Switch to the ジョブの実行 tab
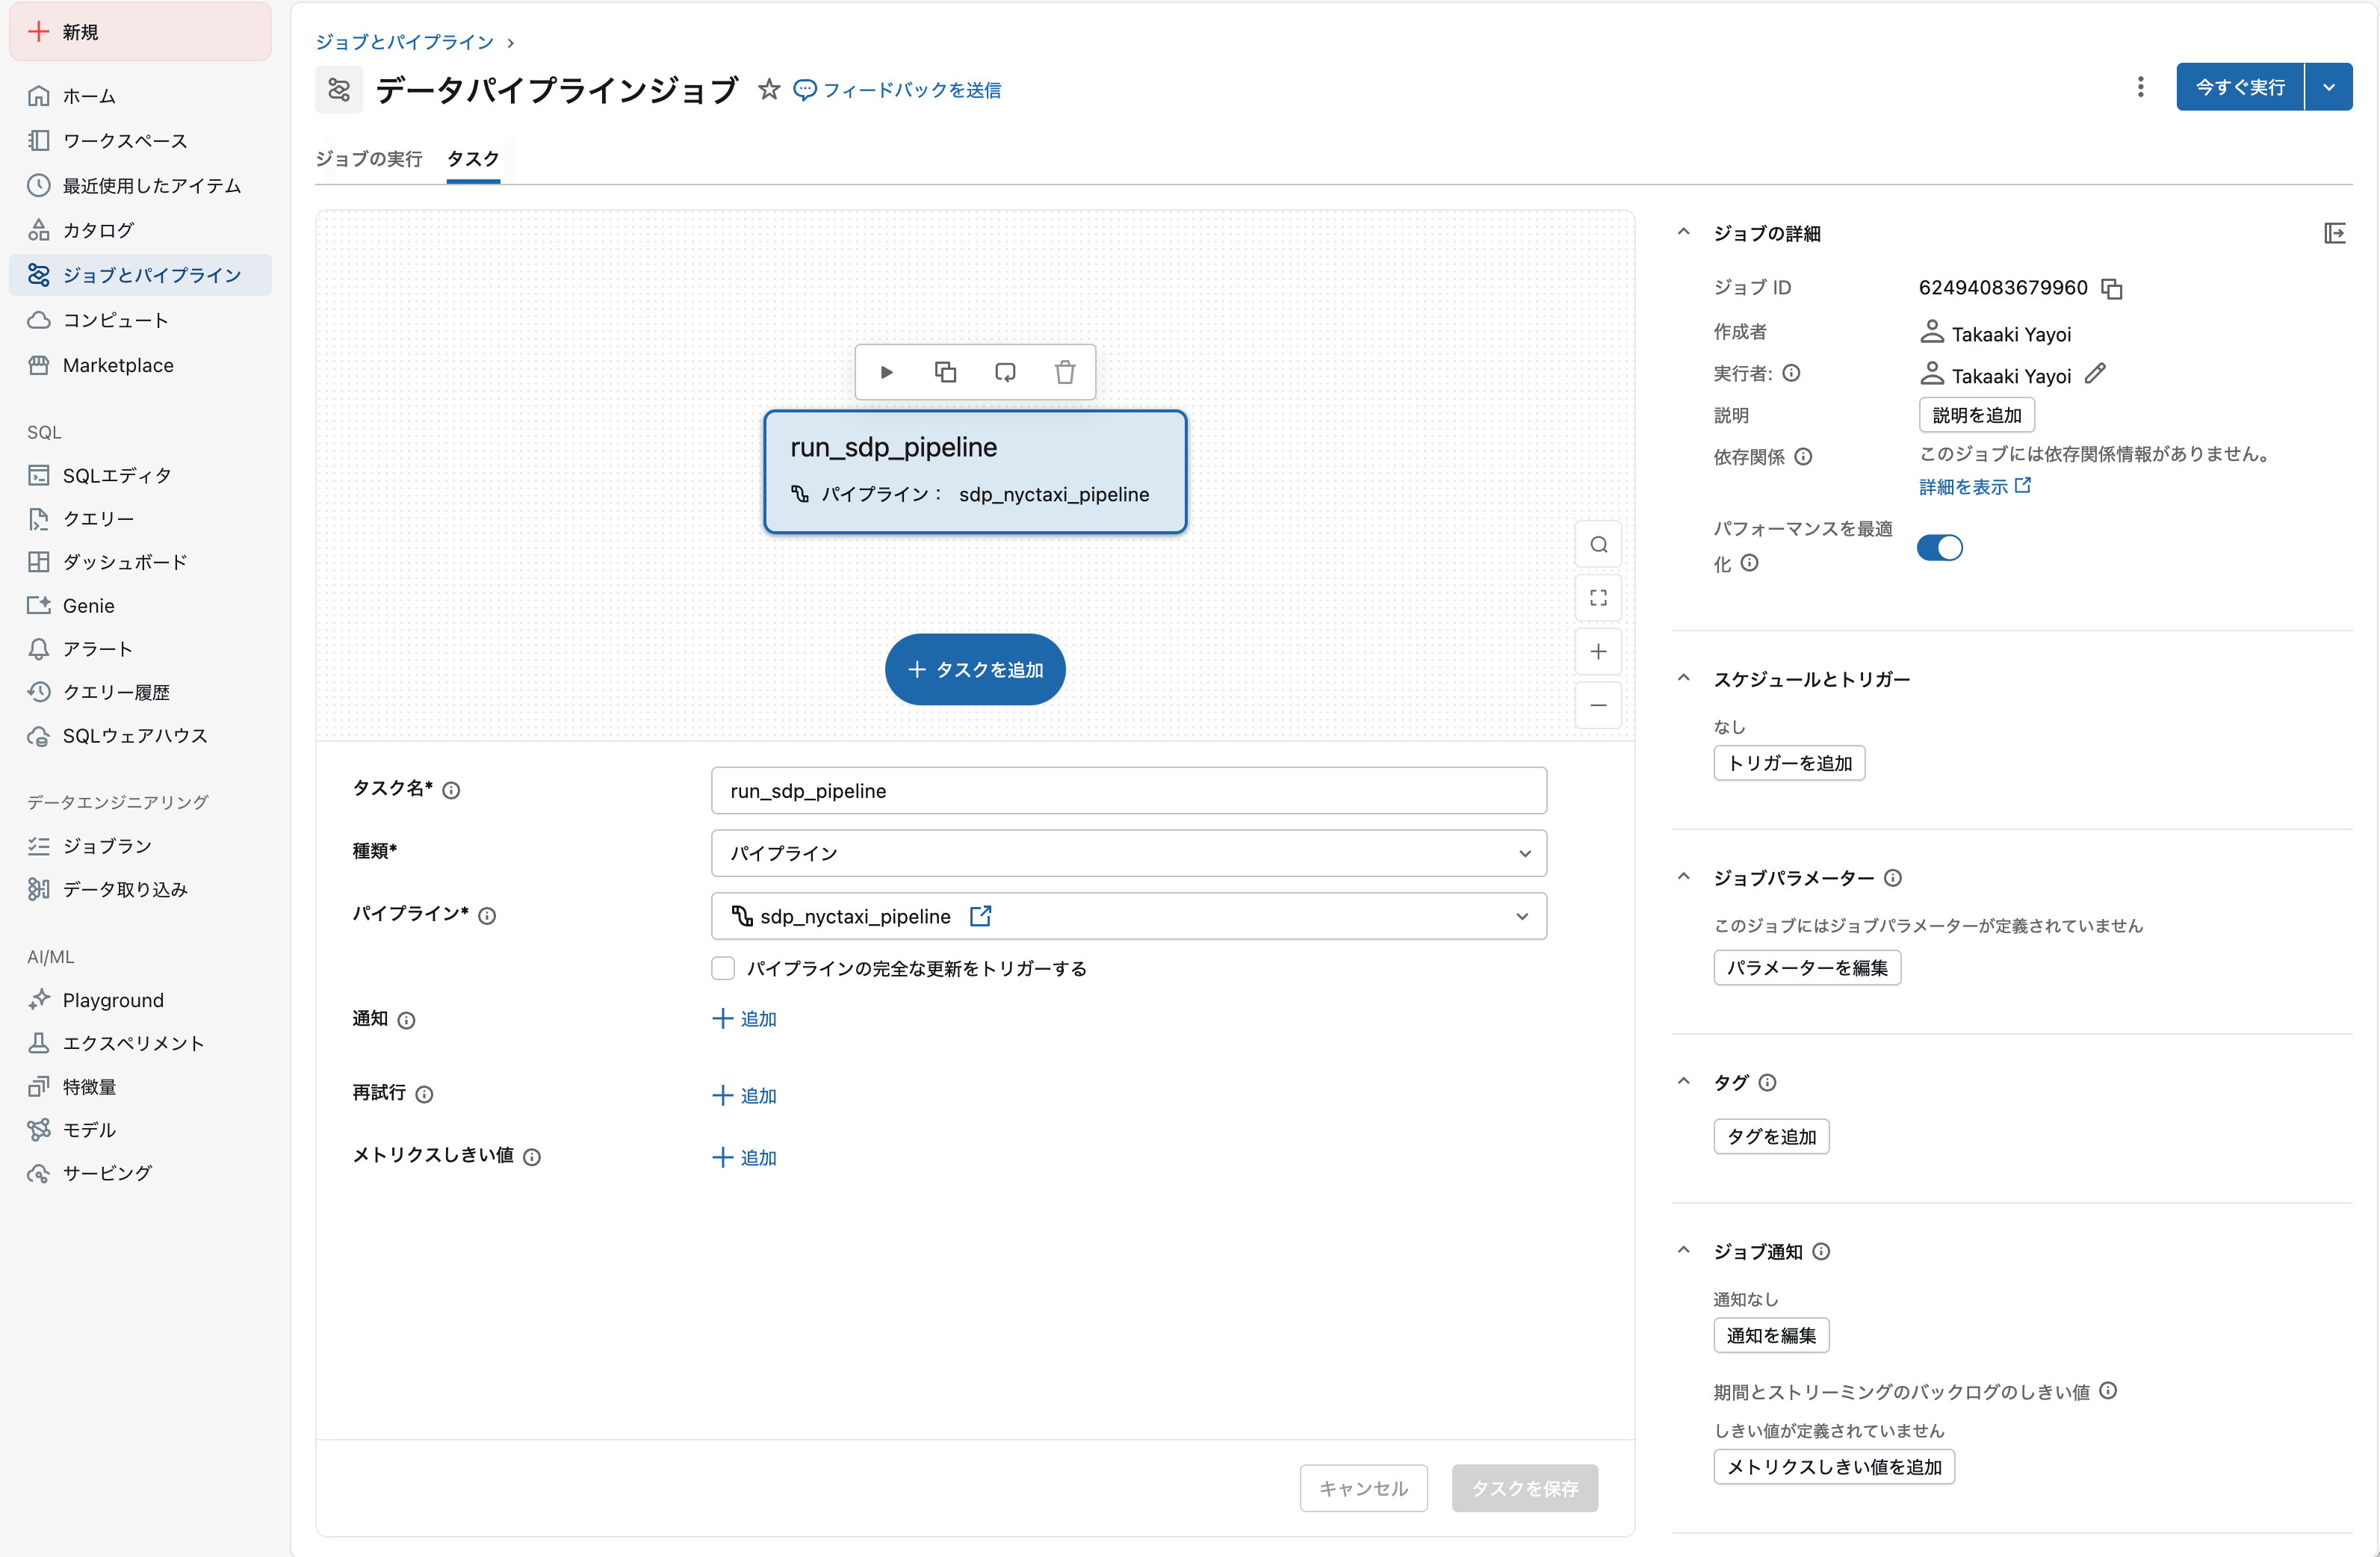2380x1557 pixels. 368,158
